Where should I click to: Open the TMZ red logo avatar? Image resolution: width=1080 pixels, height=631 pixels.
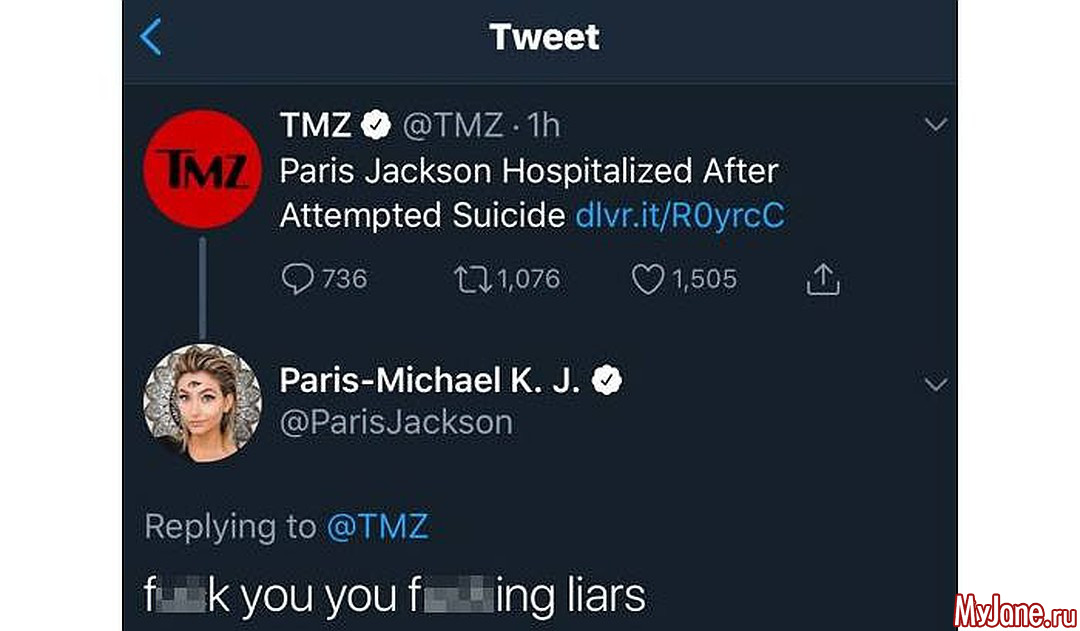click(x=203, y=170)
